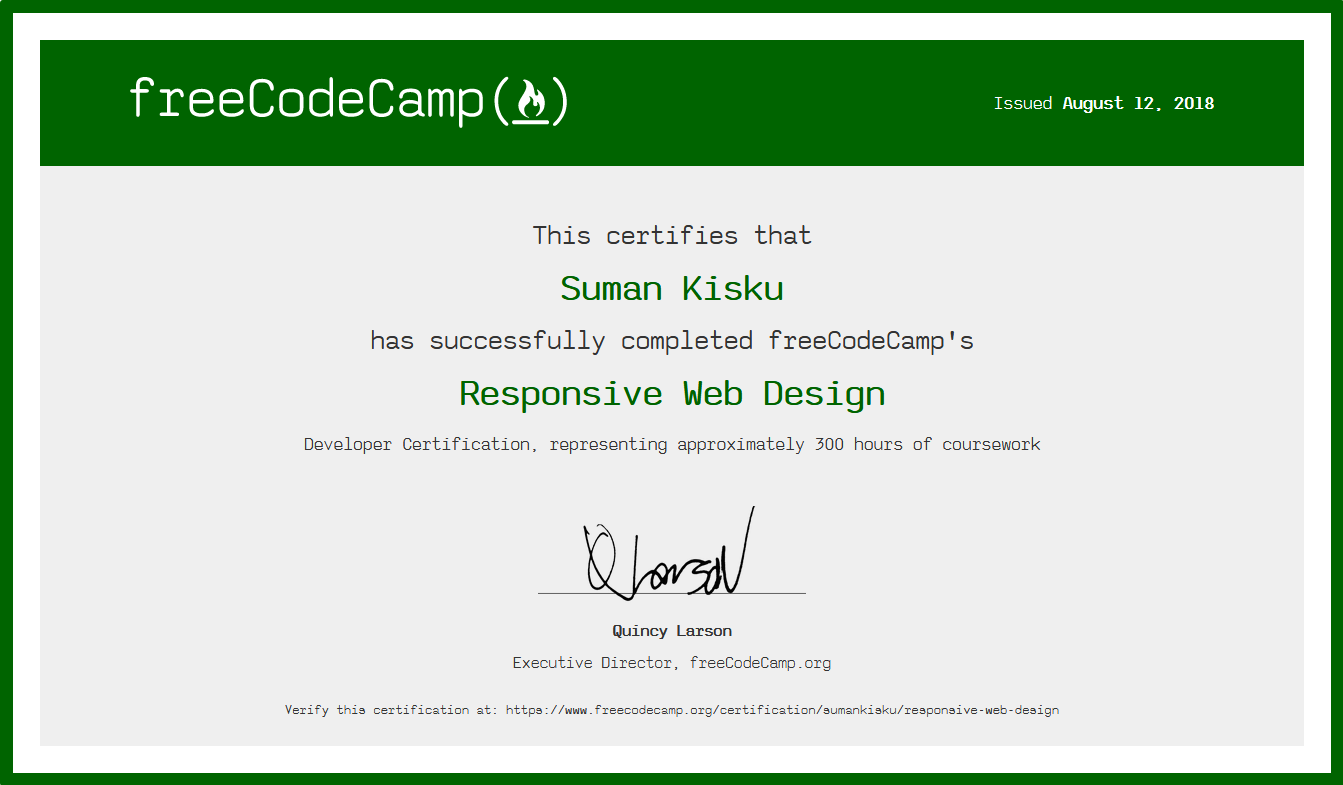Open the certification verification URL link
The image size is (1343, 785).
[782, 710]
